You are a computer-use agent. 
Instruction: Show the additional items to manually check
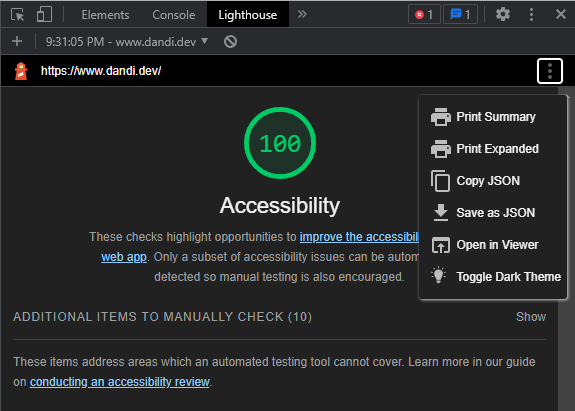coord(531,317)
